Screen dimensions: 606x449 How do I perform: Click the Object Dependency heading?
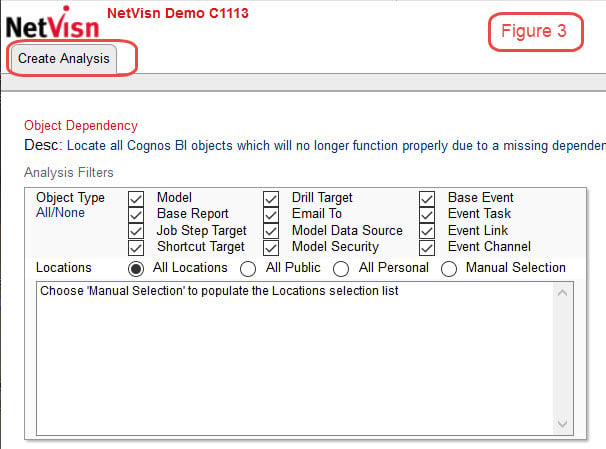click(x=81, y=126)
